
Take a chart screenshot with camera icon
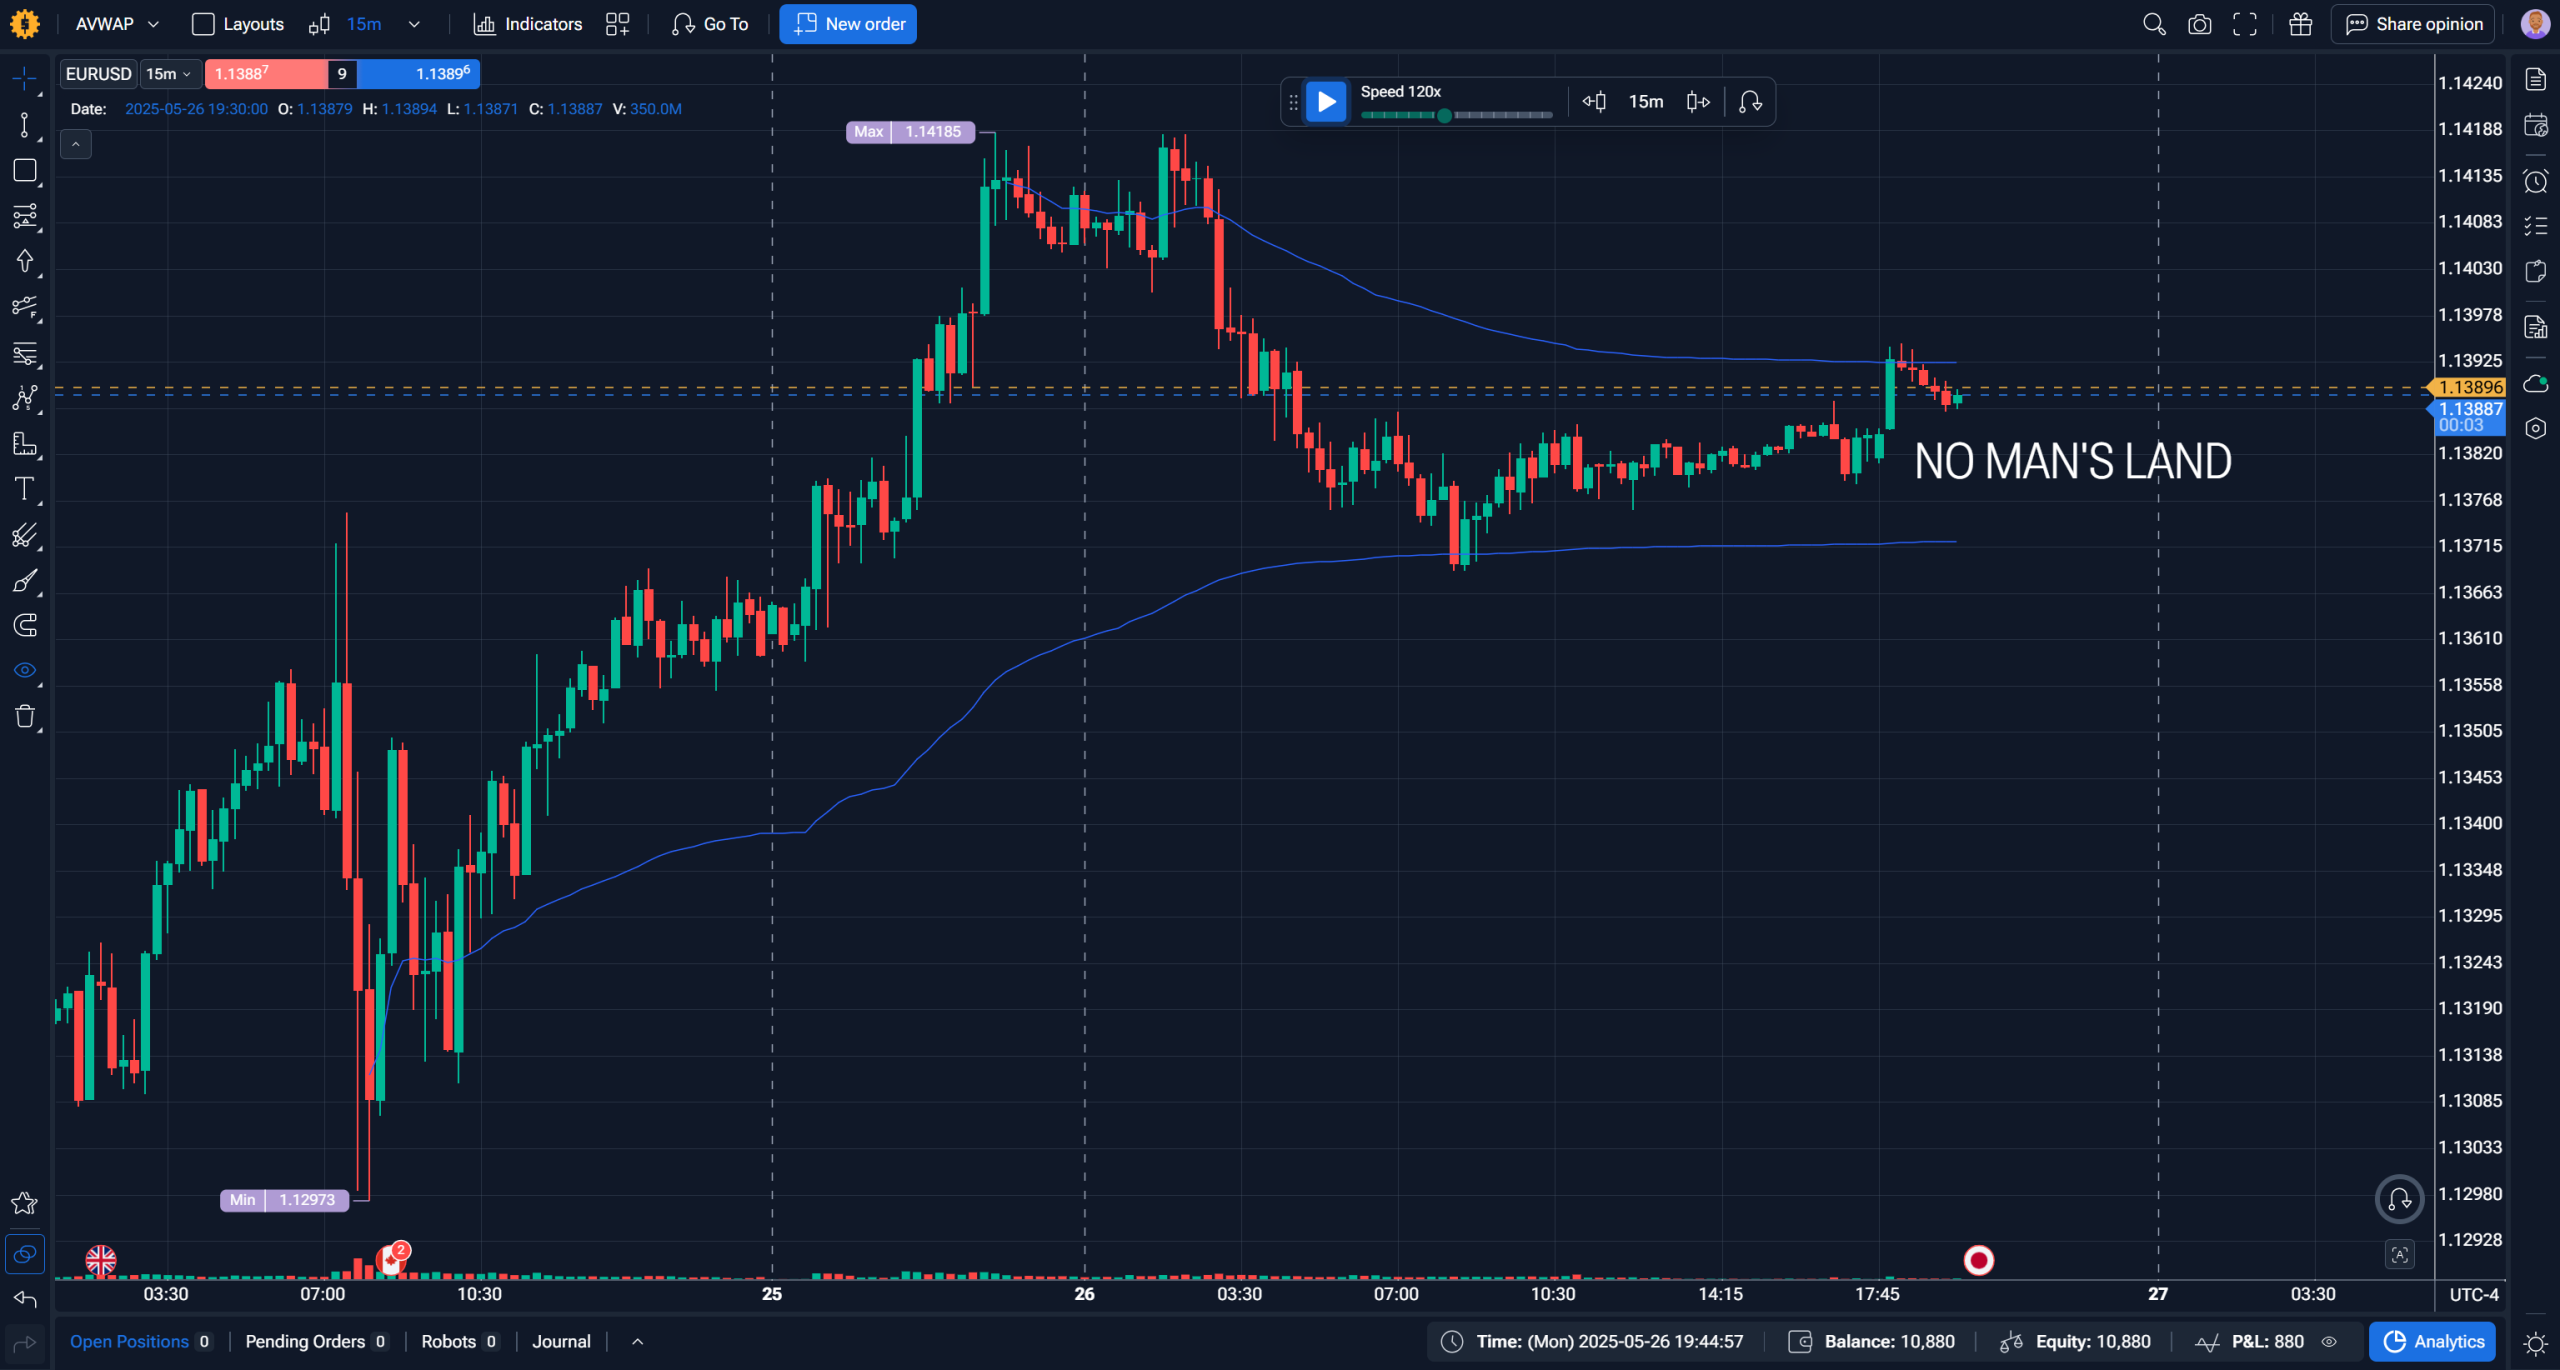coord(2200,24)
